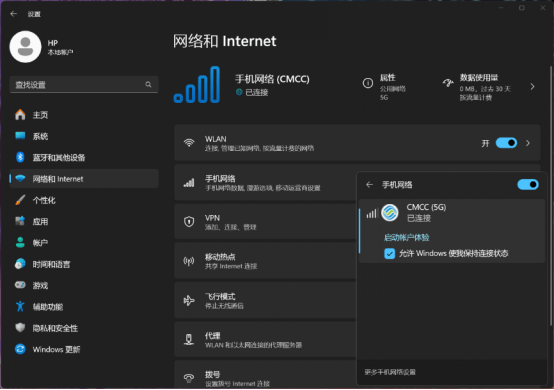Open the VPN settings row

pos(265,222)
